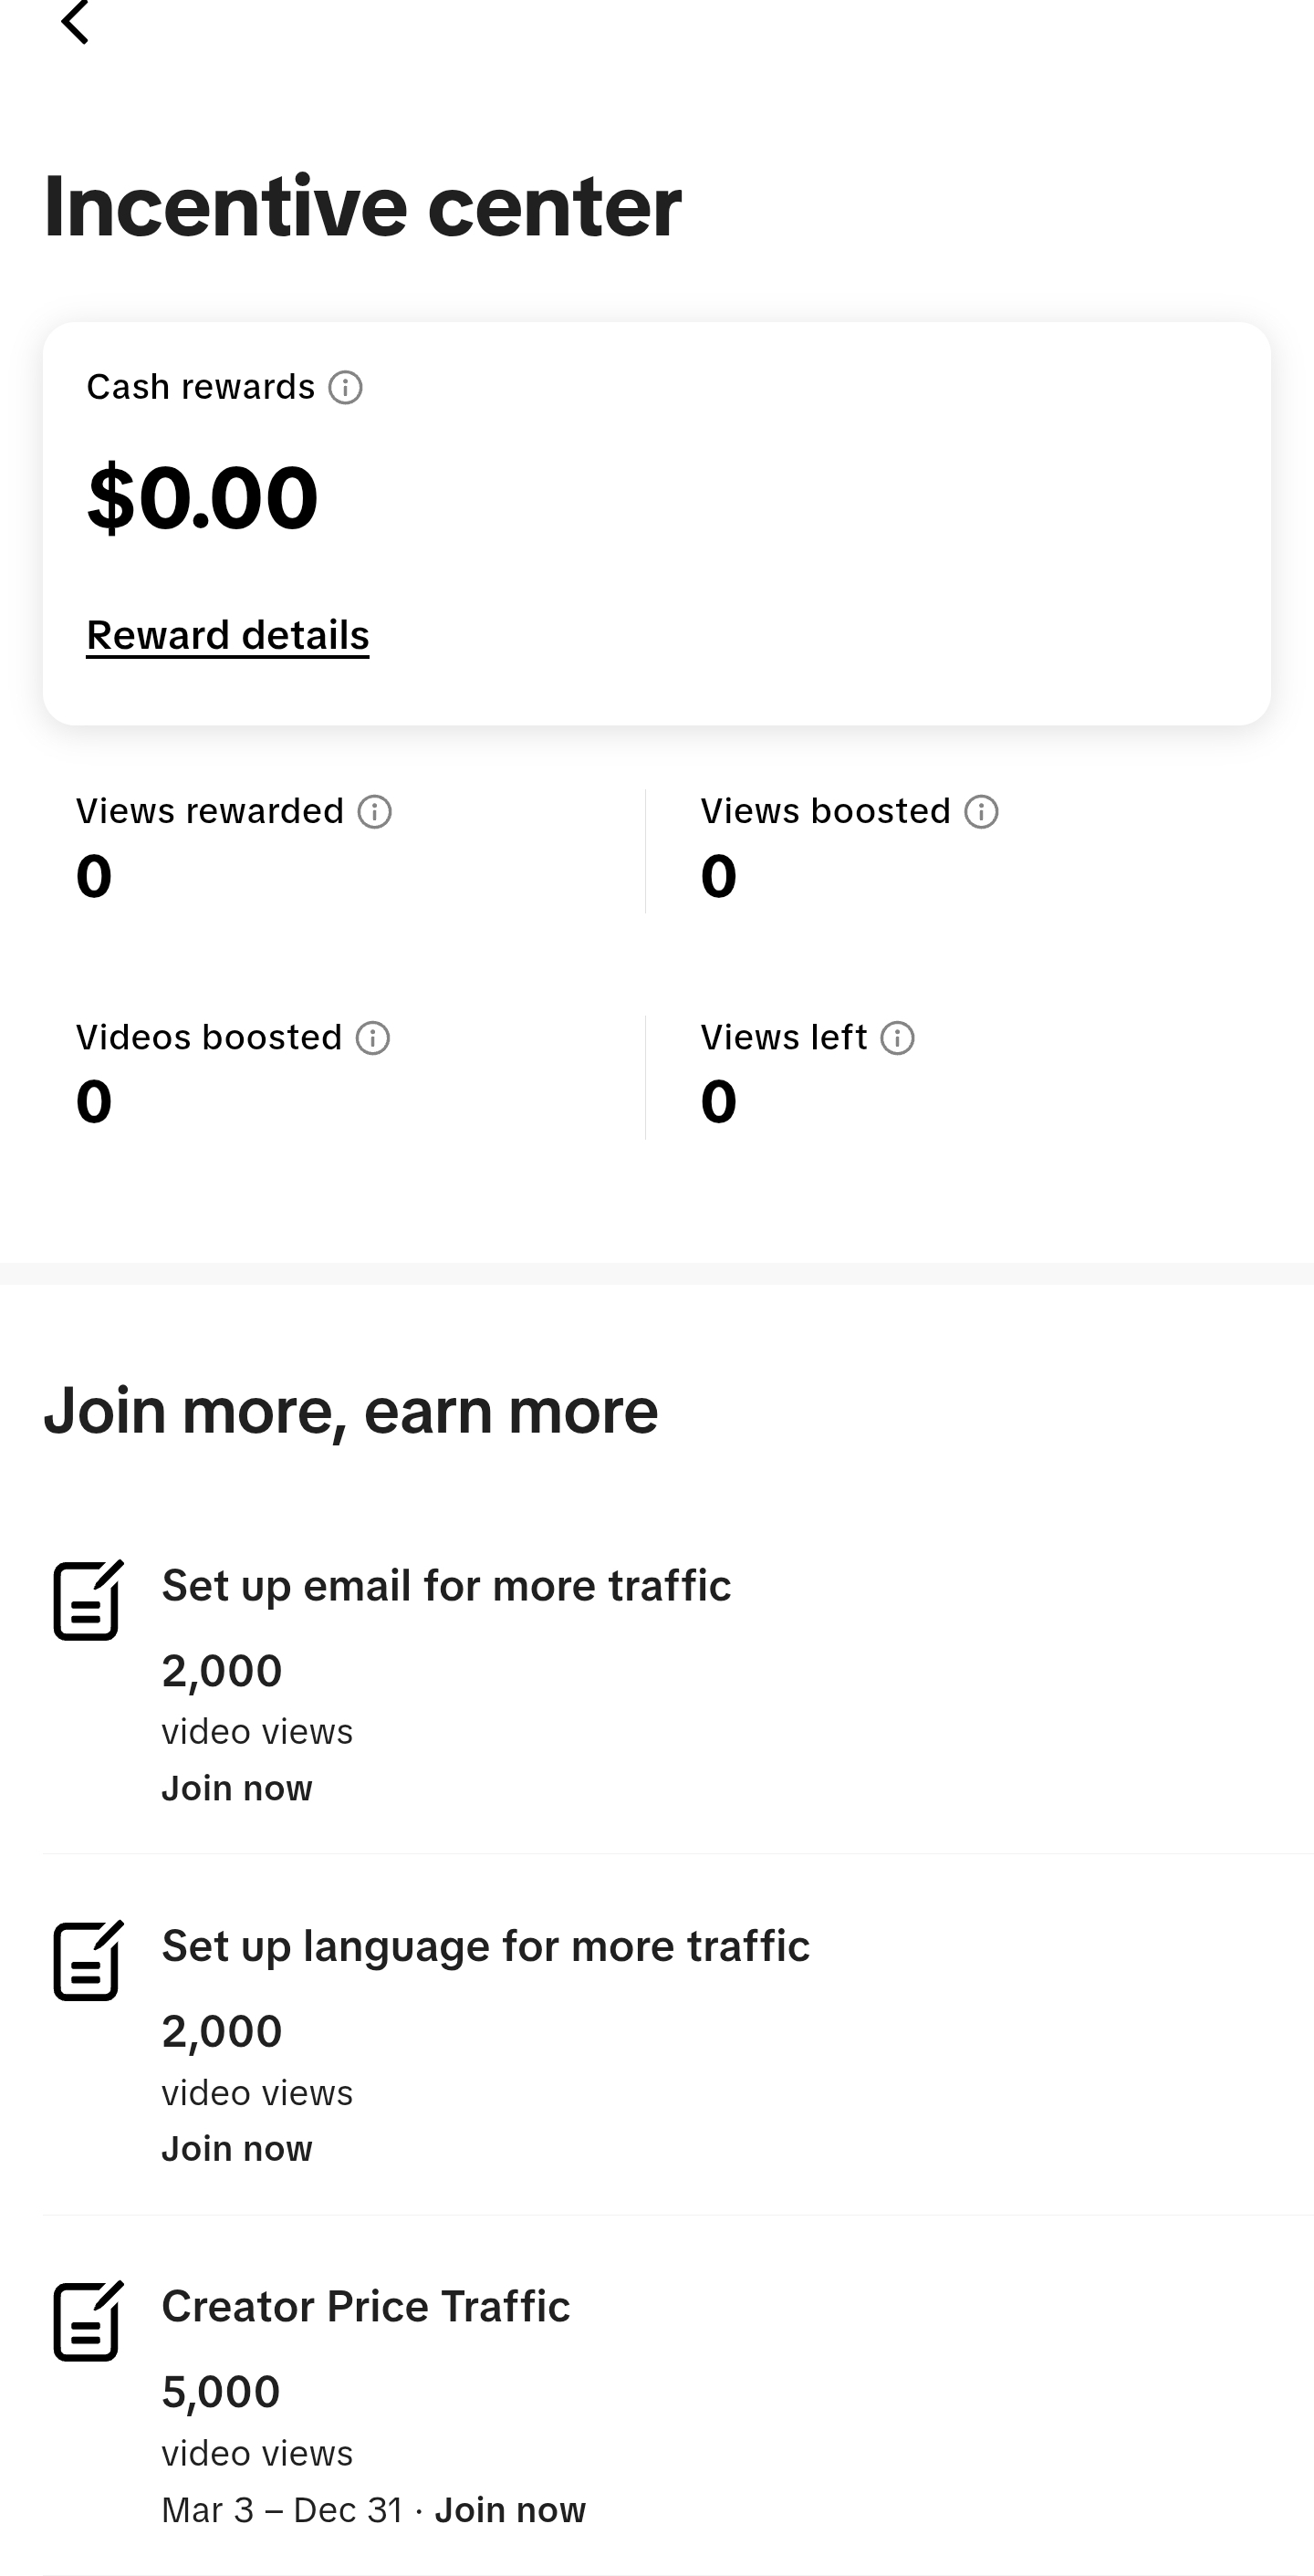Go back using the top arrow

(x=75, y=20)
